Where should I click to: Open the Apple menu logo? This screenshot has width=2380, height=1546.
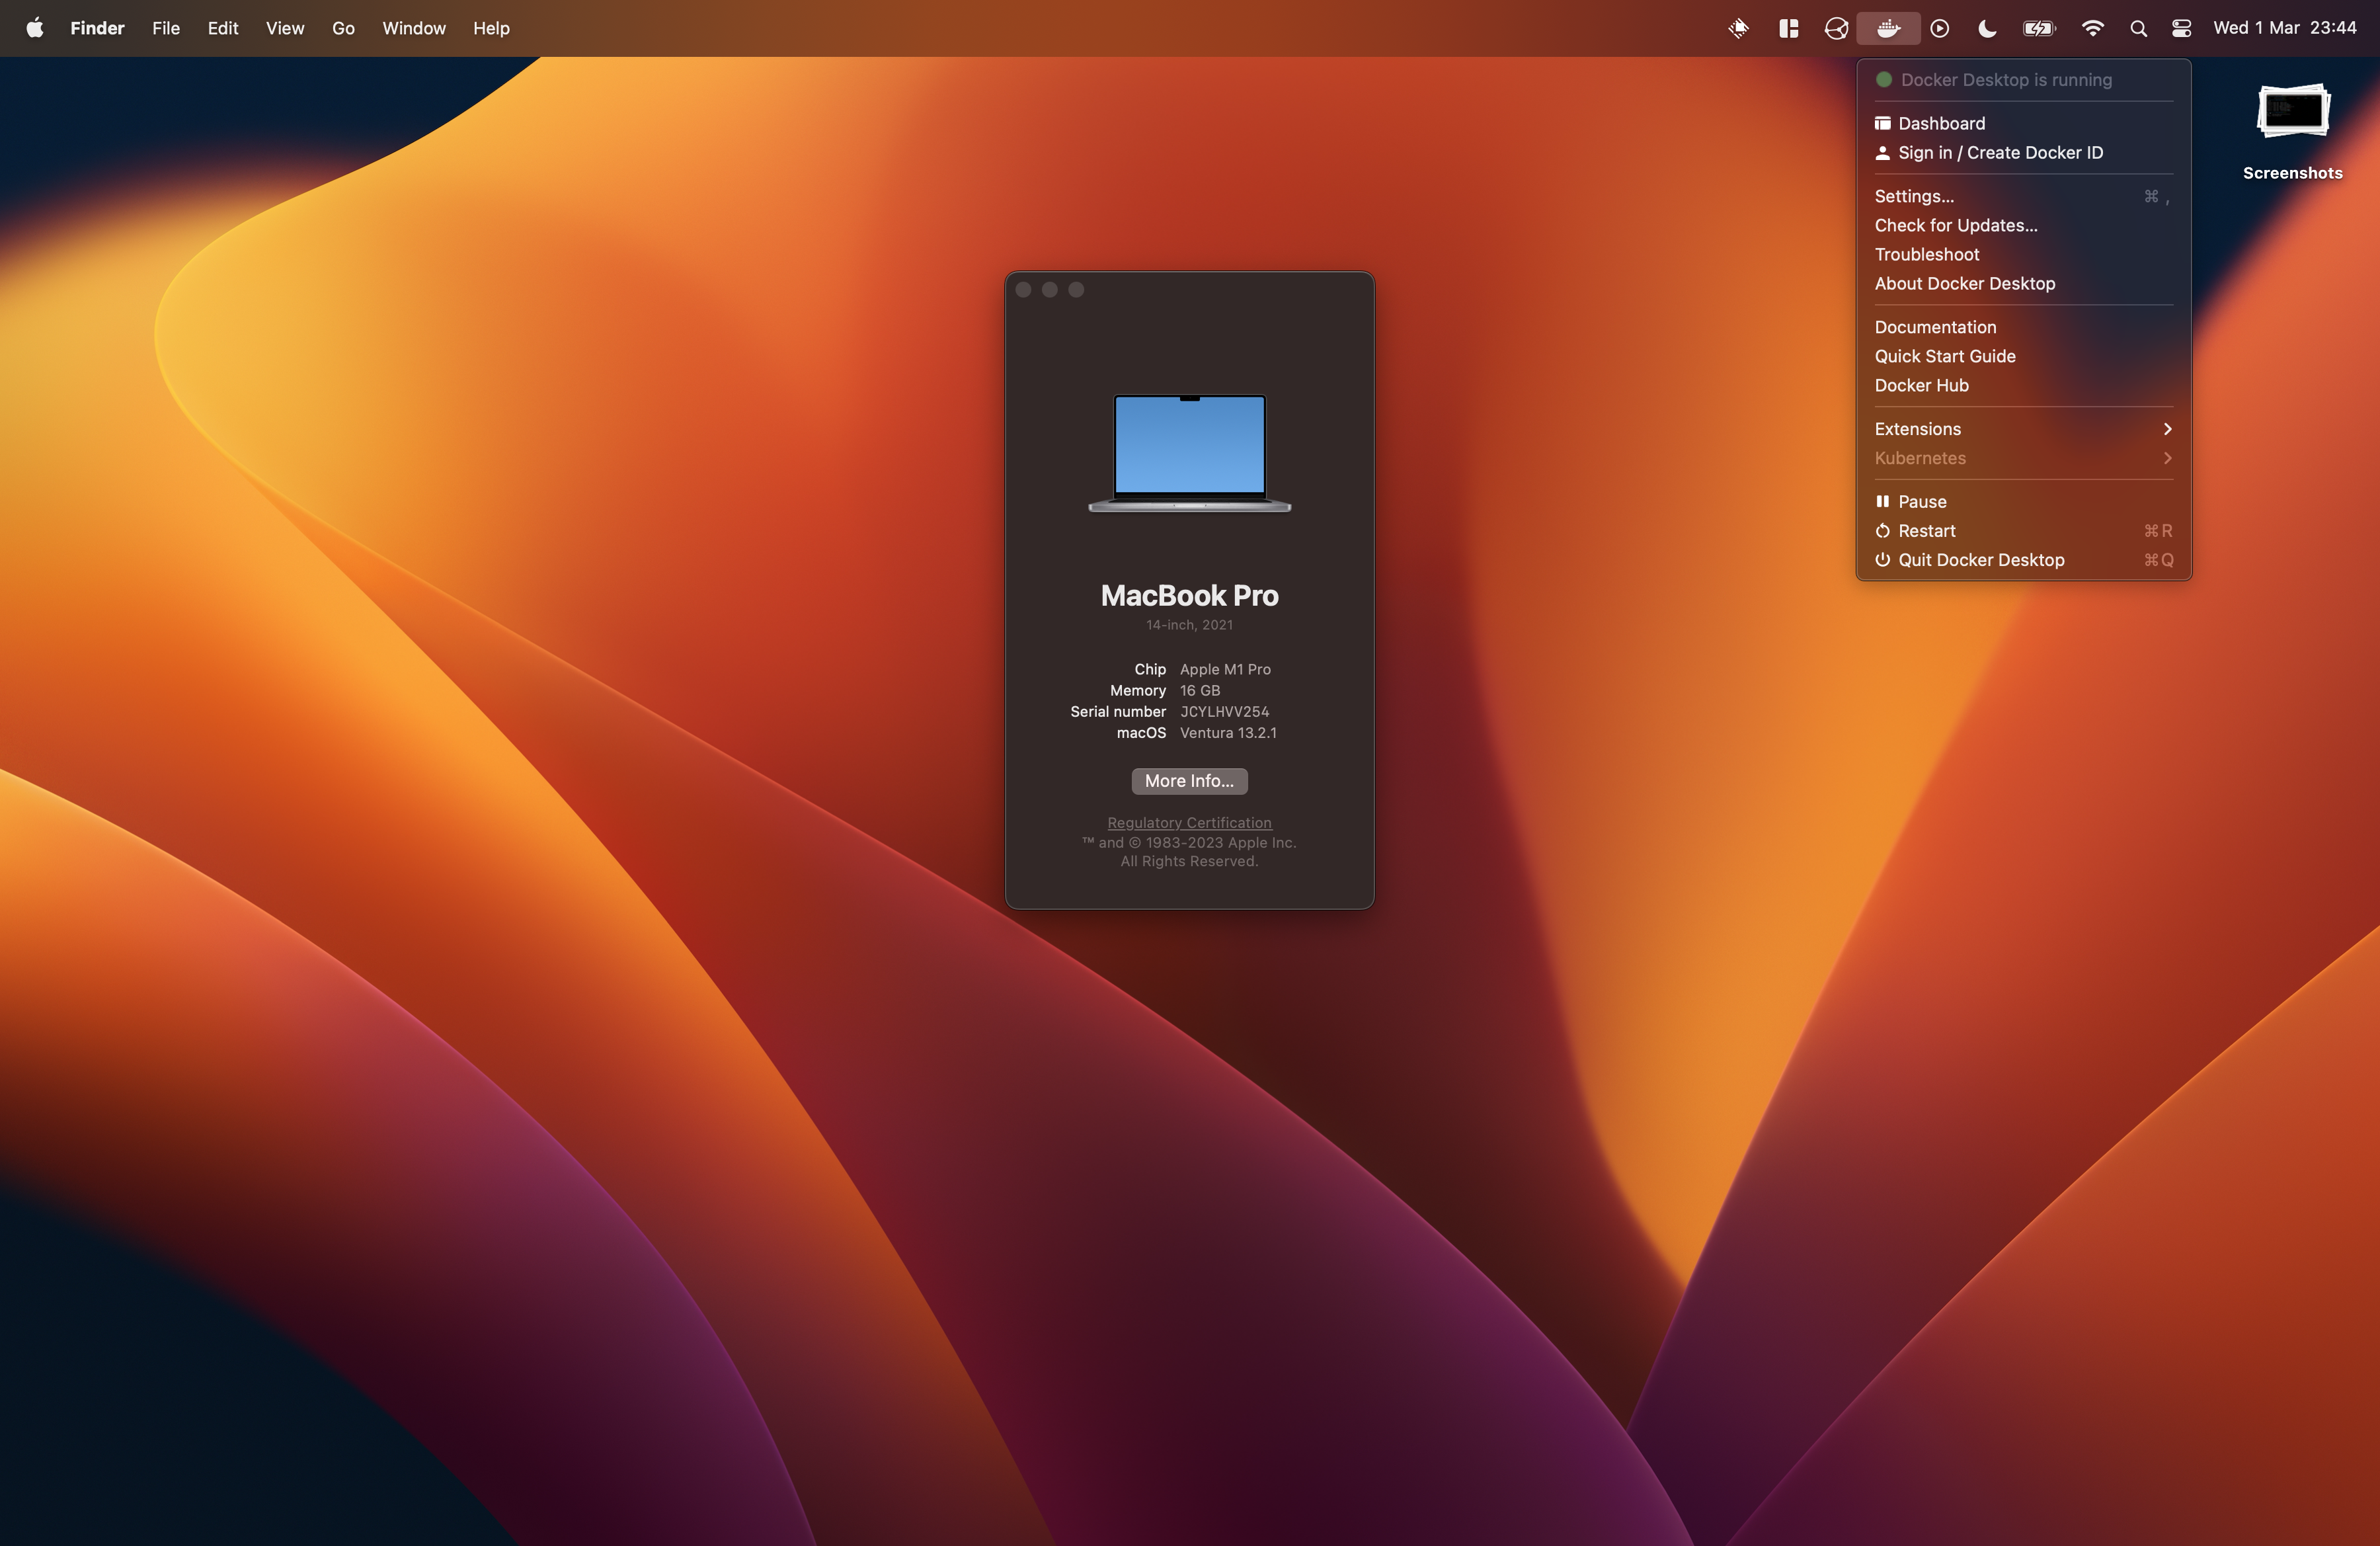[x=35, y=28]
